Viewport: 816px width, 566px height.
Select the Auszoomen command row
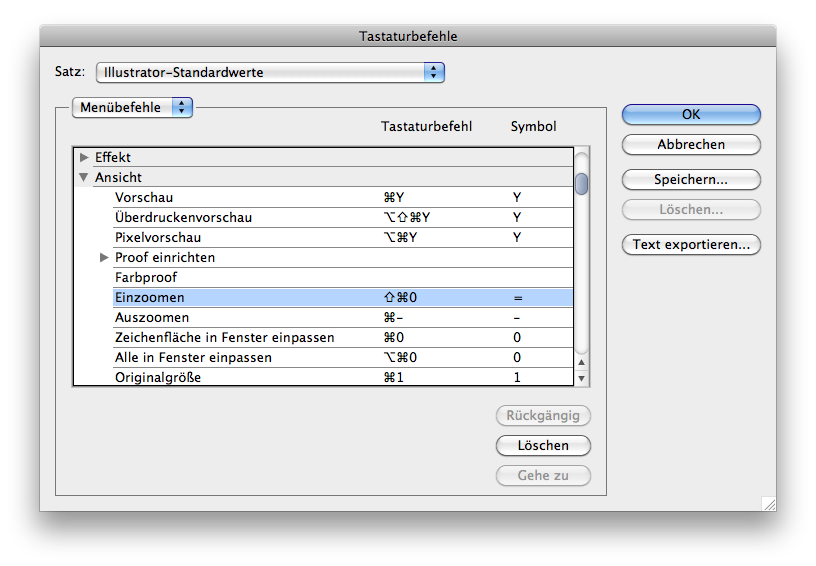[x=152, y=317]
